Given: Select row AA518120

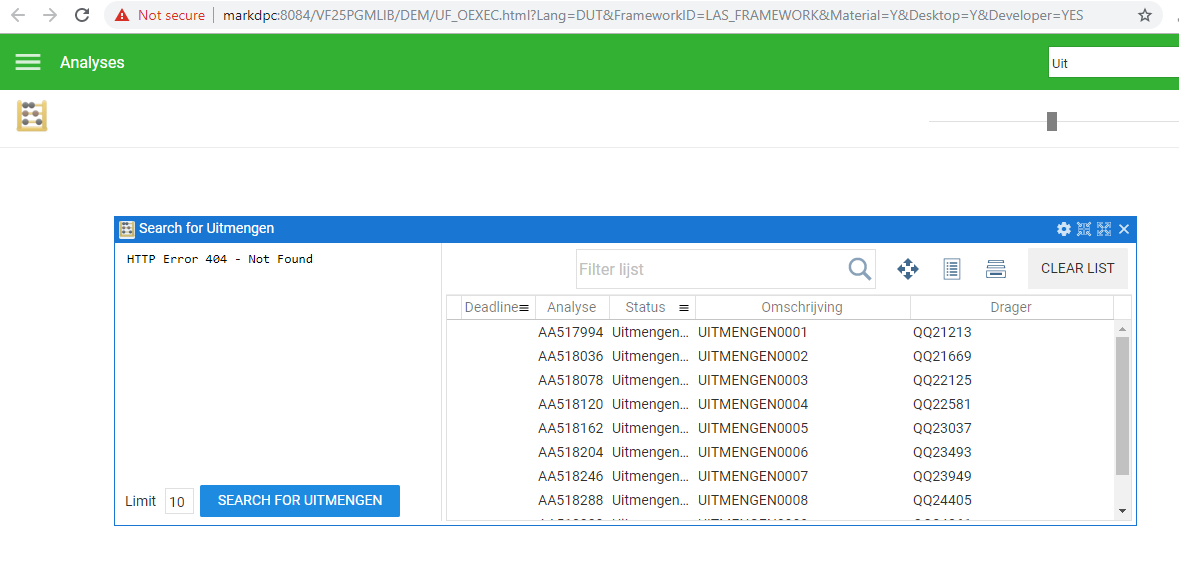Looking at the screenshot, I should (780, 404).
